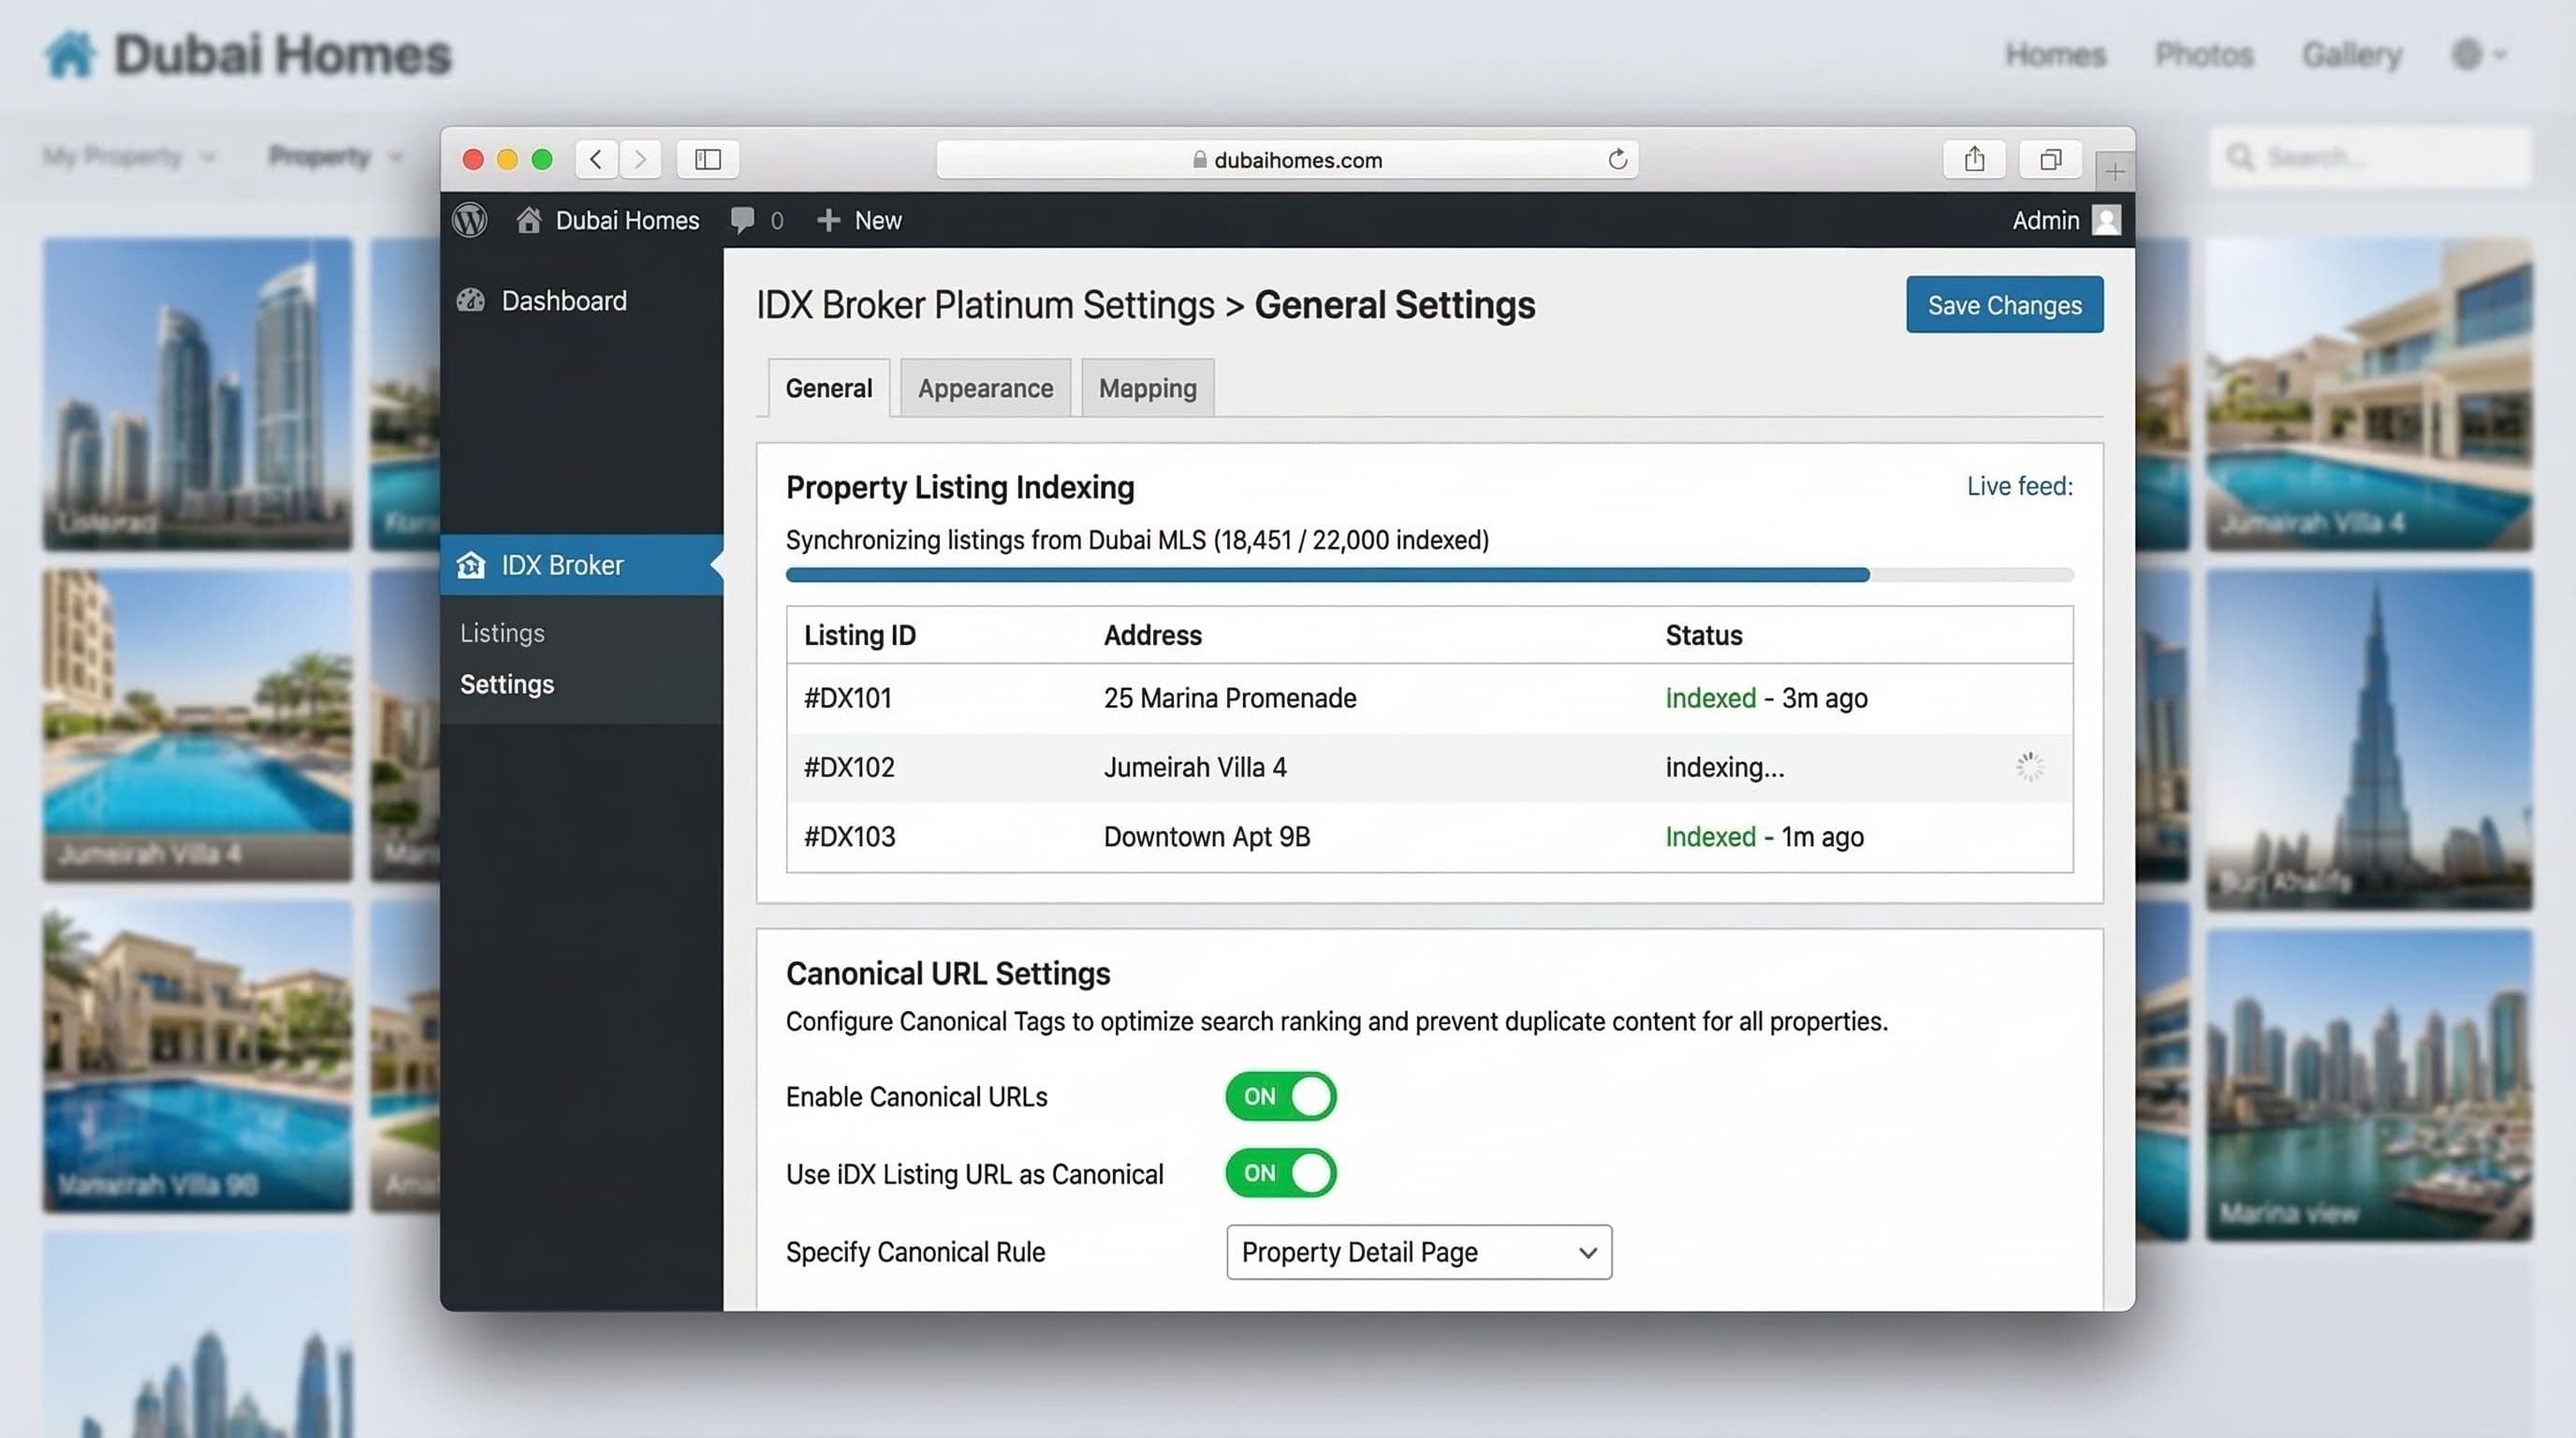Disable Enable Canonical URLs toggle

coord(1281,1096)
